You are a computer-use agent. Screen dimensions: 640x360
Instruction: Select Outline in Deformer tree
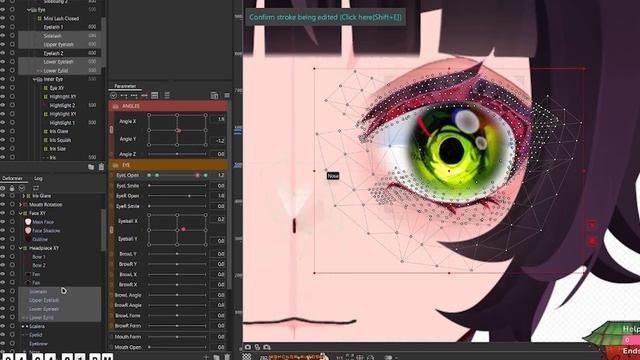[40, 239]
